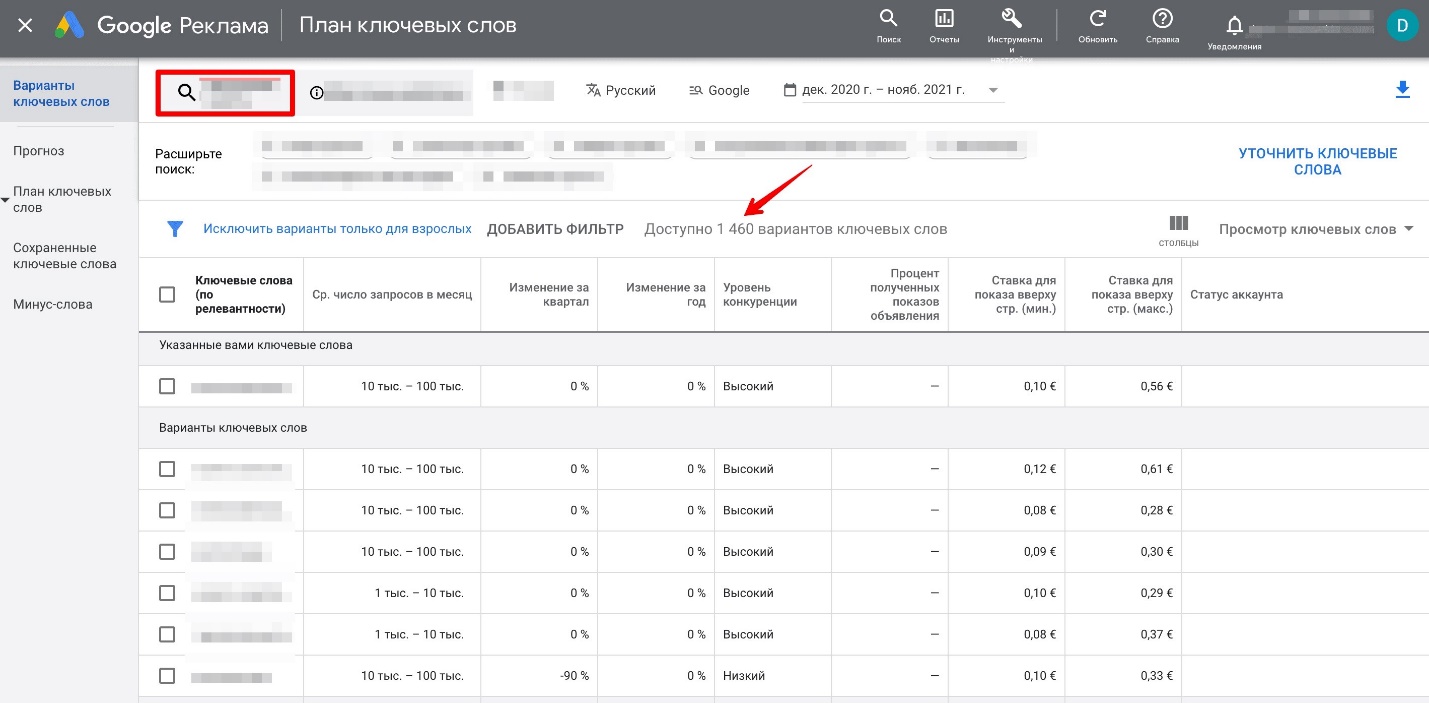Click the blue filter funnel icon
Viewport: 1429px width, 703px height.
click(x=175, y=229)
